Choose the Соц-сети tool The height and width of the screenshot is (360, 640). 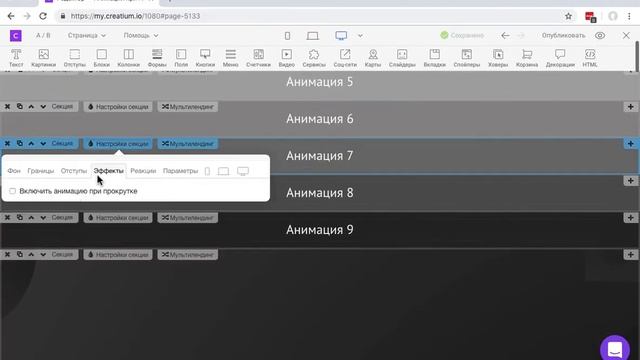click(x=345, y=58)
